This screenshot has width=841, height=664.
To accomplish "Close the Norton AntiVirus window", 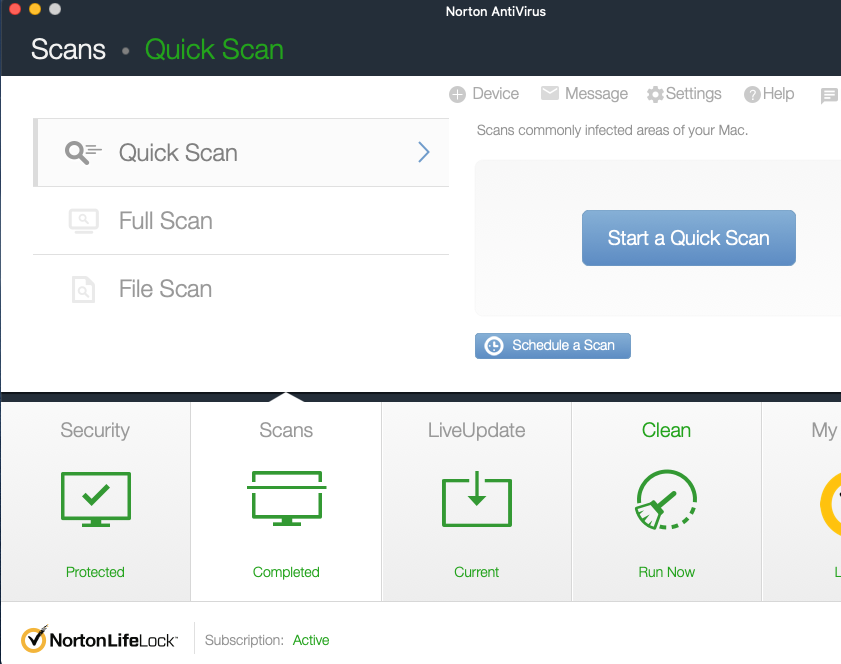I will click(x=14, y=9).
